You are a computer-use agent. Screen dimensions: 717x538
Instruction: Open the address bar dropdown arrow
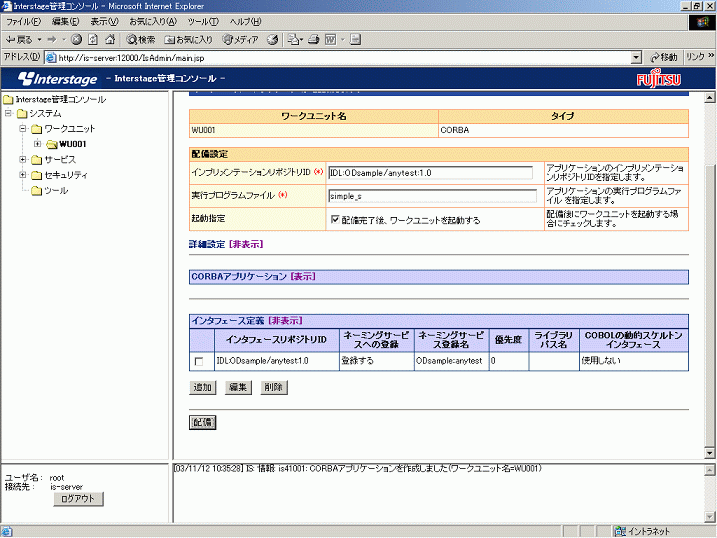636,58
